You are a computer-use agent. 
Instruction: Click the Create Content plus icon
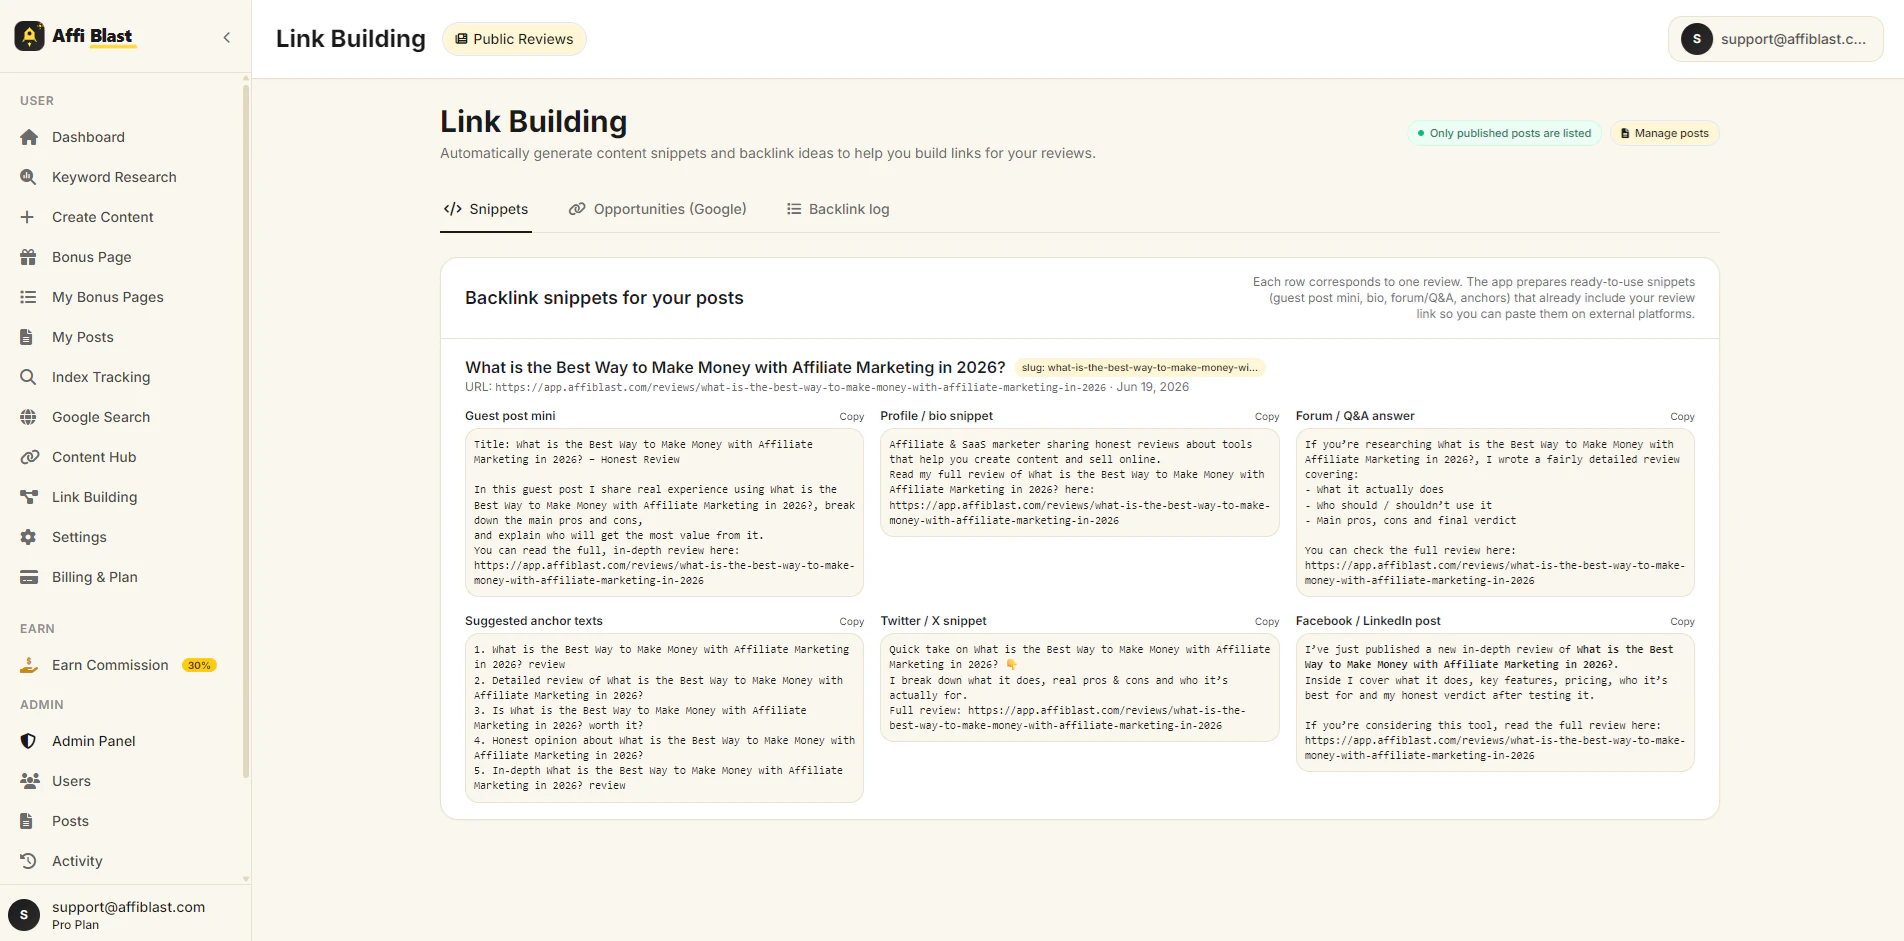point(28,217)
